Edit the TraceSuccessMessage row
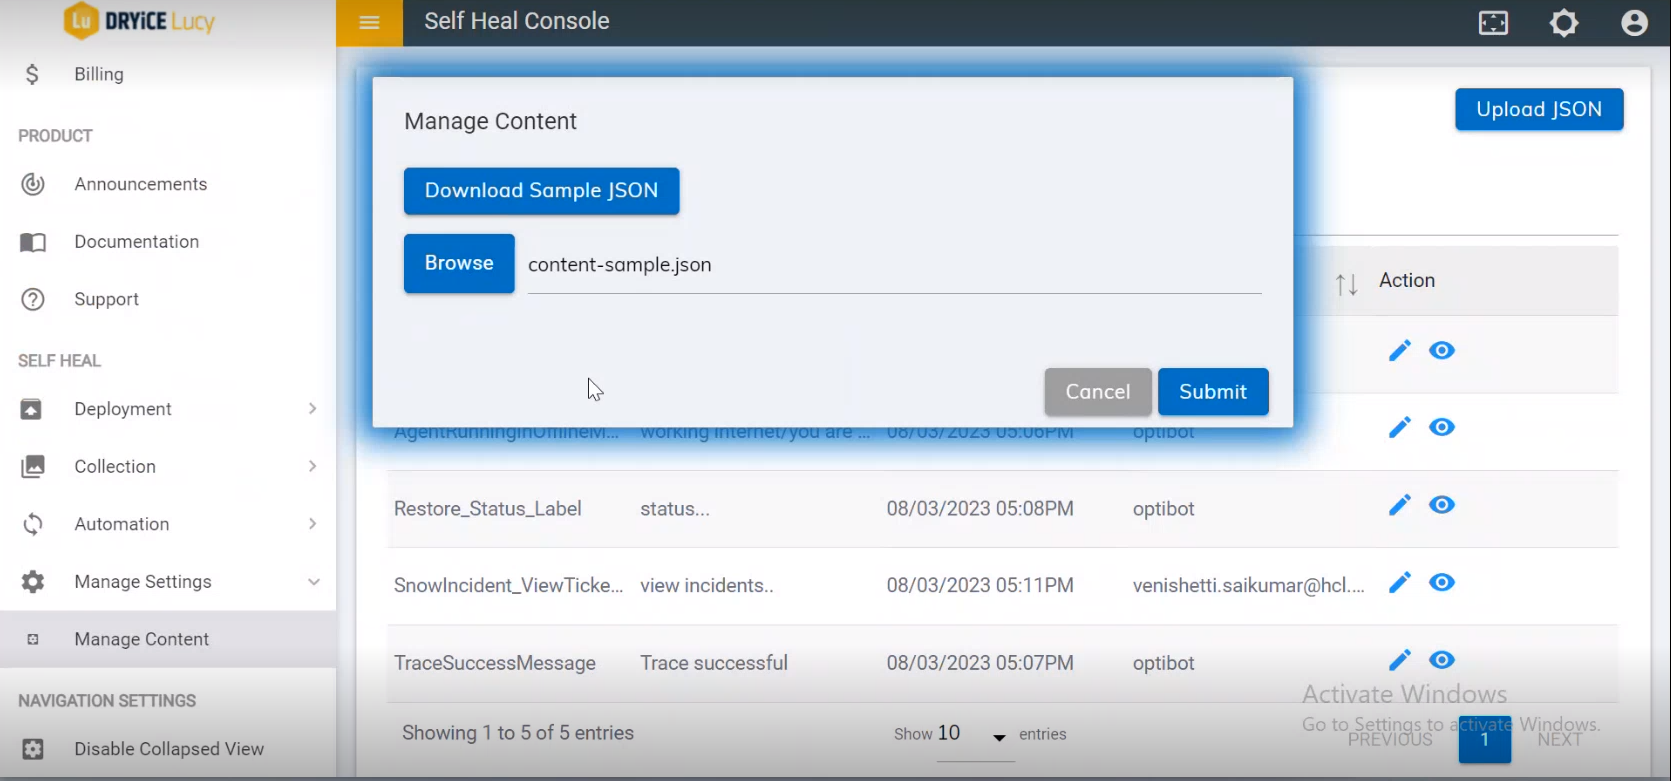This screenshot has width=1671, height=781. click(x=1400, y=660)
